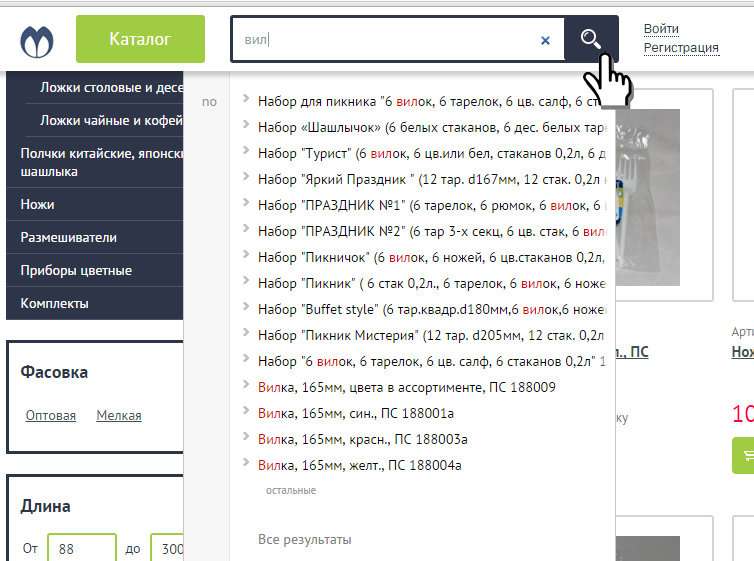Choose suggestion Набор "ПРАЗДНИК №2"
754x561 pixels.
click(x=431, y=231)
